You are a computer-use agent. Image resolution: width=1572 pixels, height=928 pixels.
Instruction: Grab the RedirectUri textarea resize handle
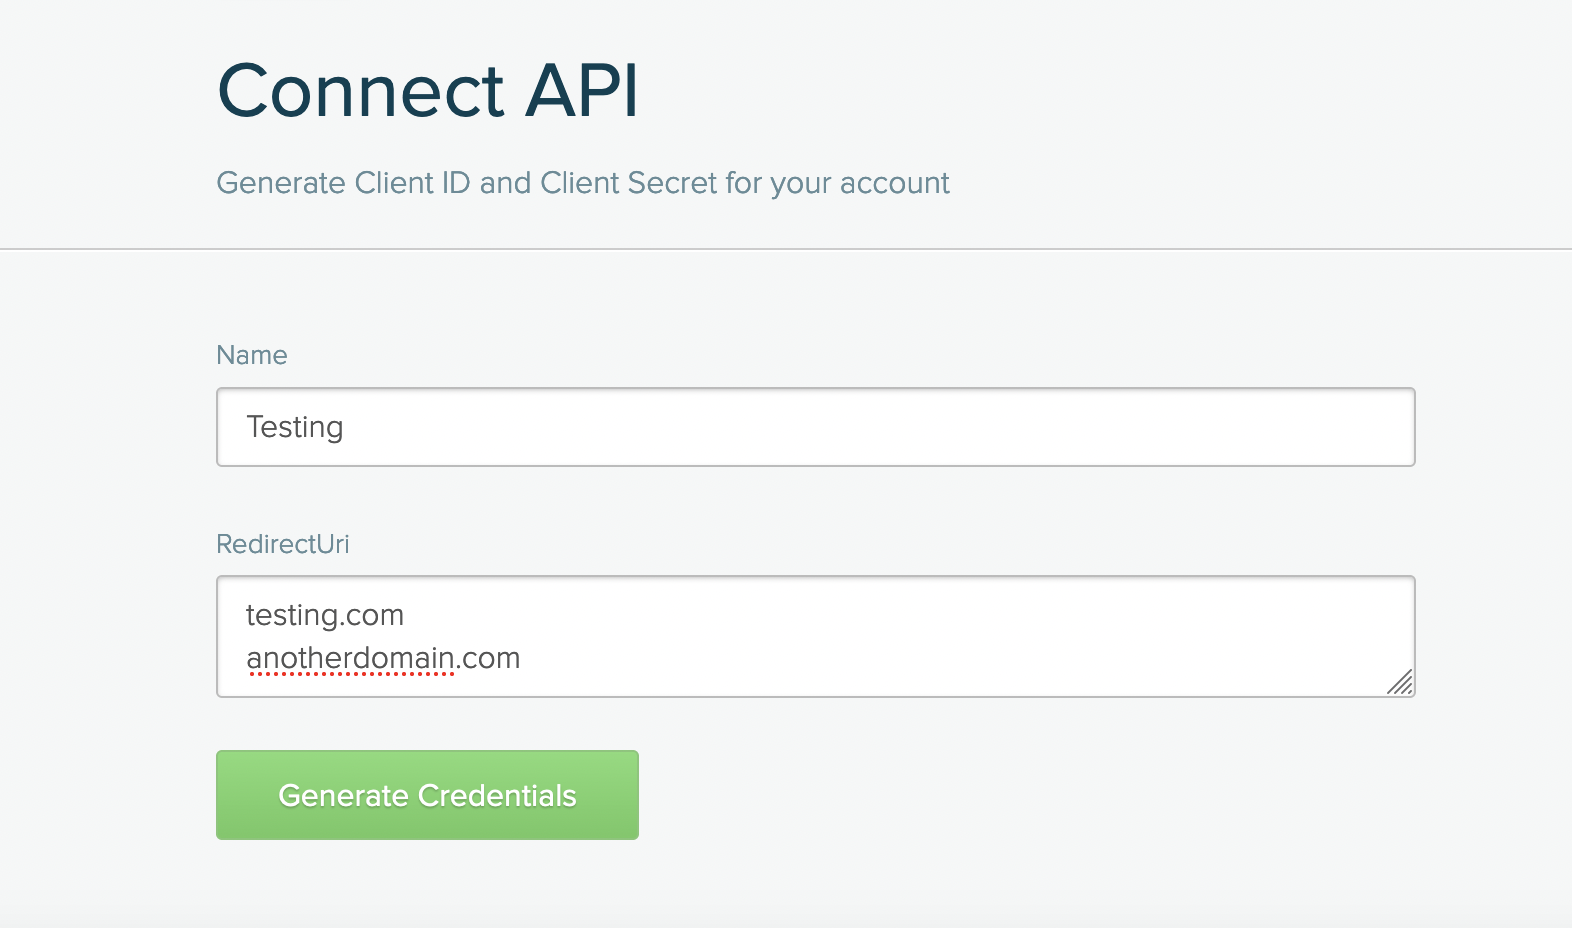pos(1400,682)
